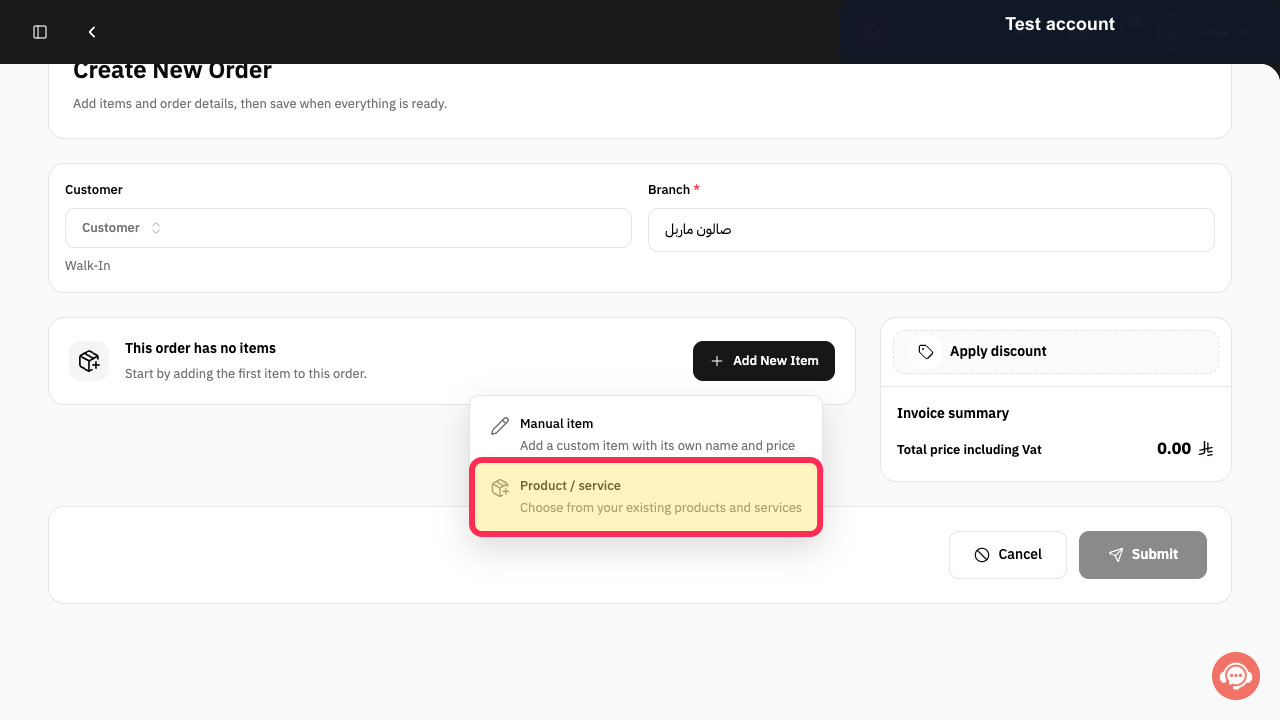Click the empty-order package icon
Screen dimensions: 1280x720
(x=89, y=361)
